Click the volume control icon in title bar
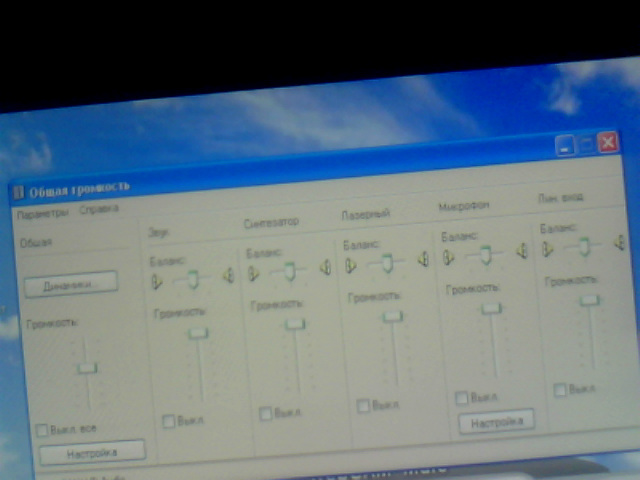640x480 pixels. point(18,192)
